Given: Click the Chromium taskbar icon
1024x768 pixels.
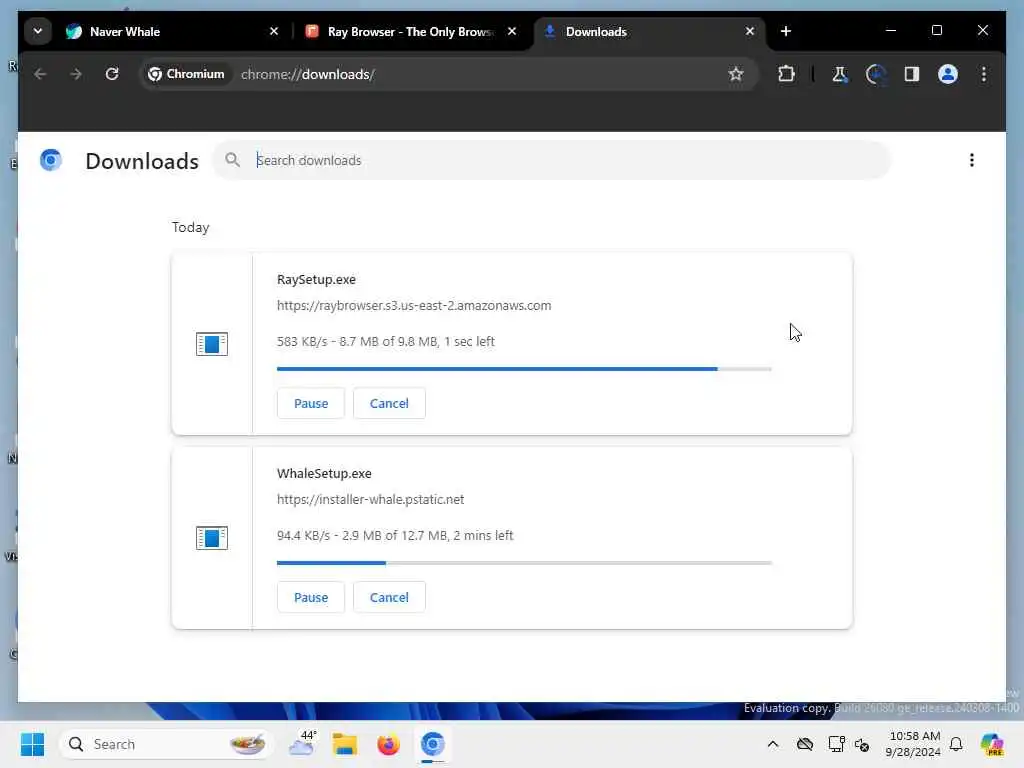Looking at the screenshot, I should [x=432, y=744].
